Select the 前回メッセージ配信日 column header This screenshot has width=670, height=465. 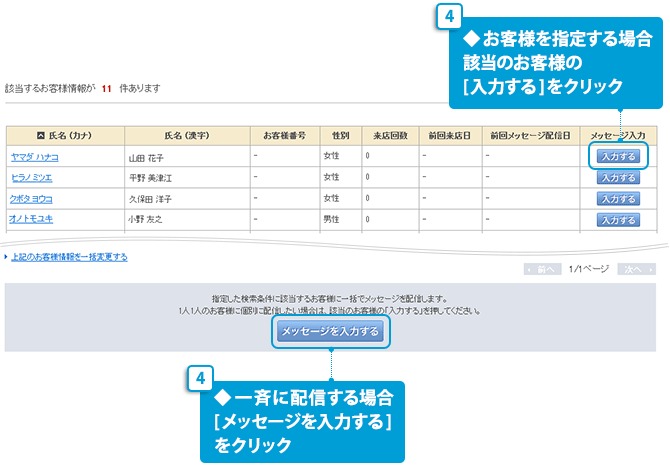pyautogui.click(x=531, y=135)
